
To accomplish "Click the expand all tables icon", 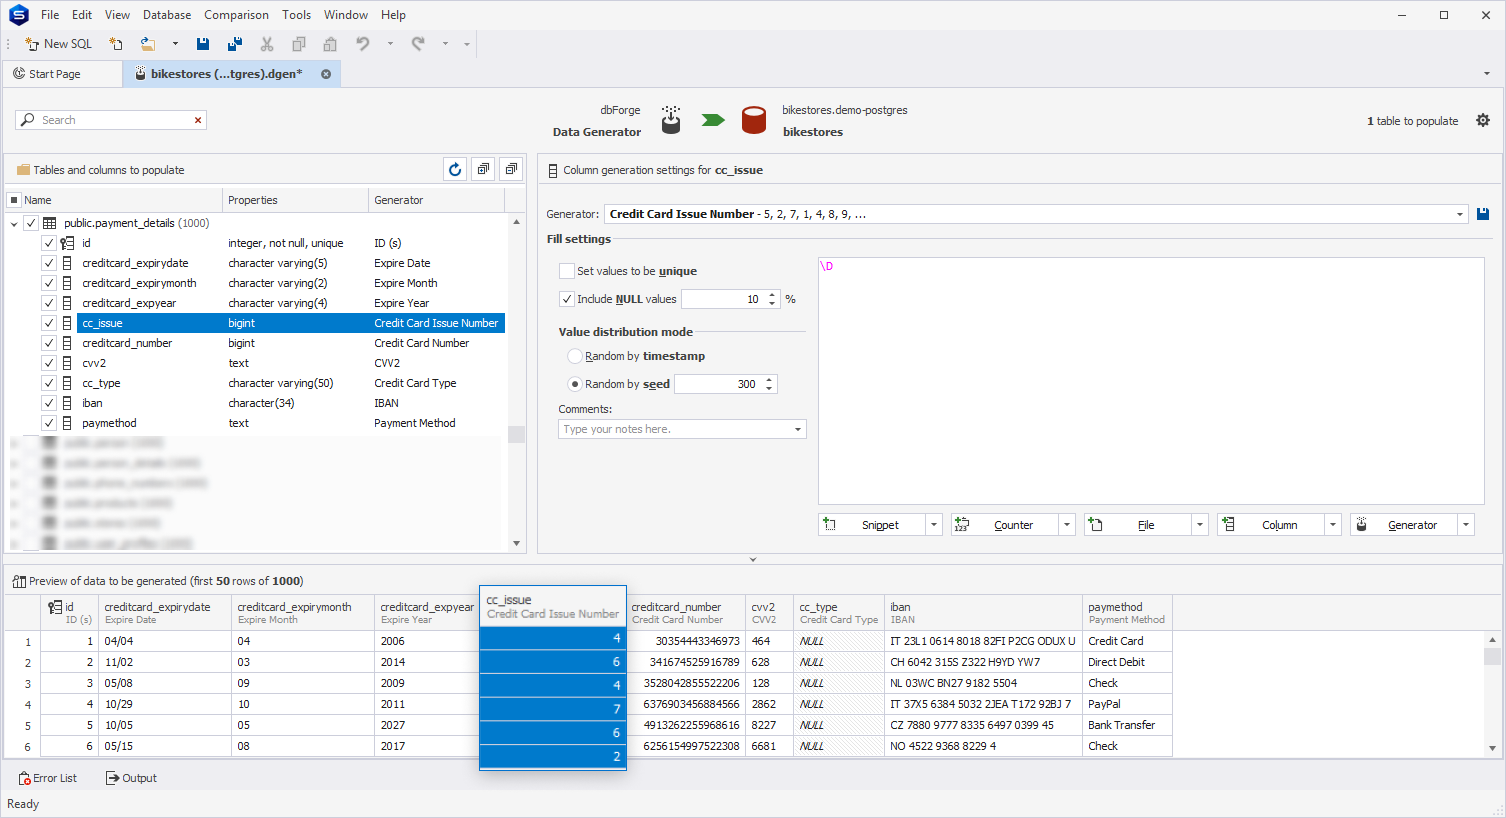I will pos(483,169).
